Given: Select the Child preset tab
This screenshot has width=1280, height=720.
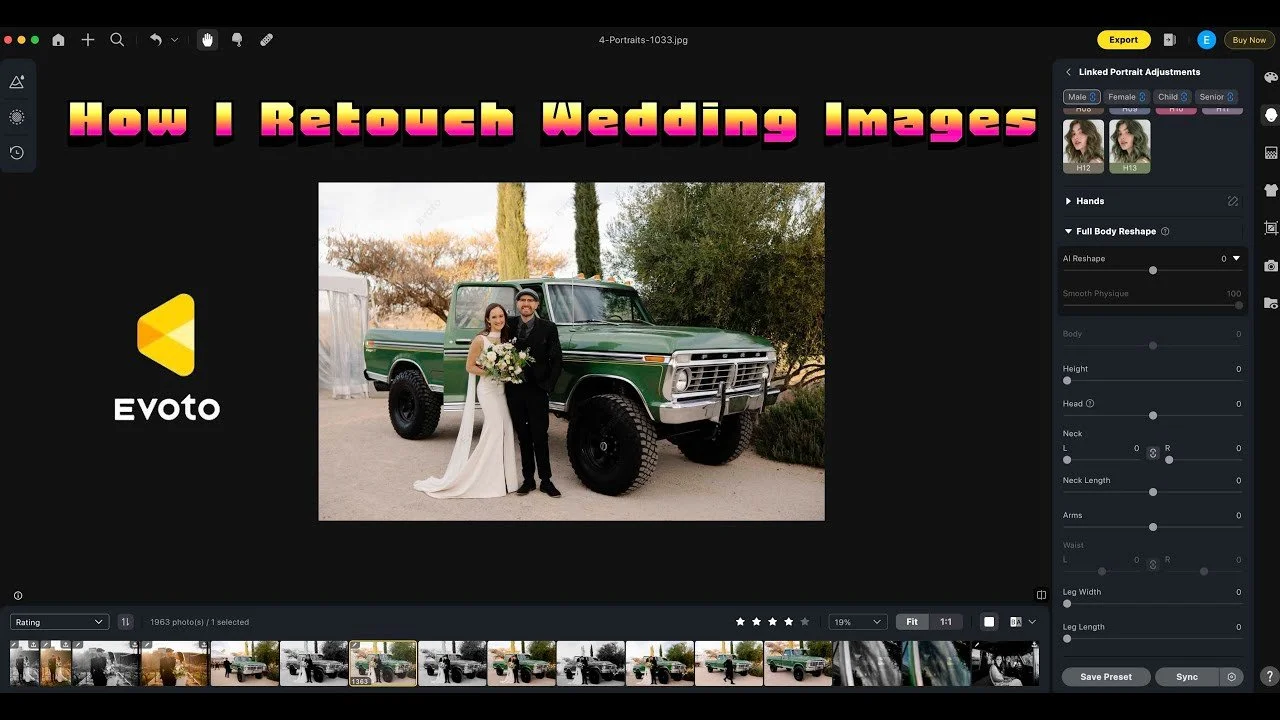Looking at the screenshot, I should point(1172,97).
